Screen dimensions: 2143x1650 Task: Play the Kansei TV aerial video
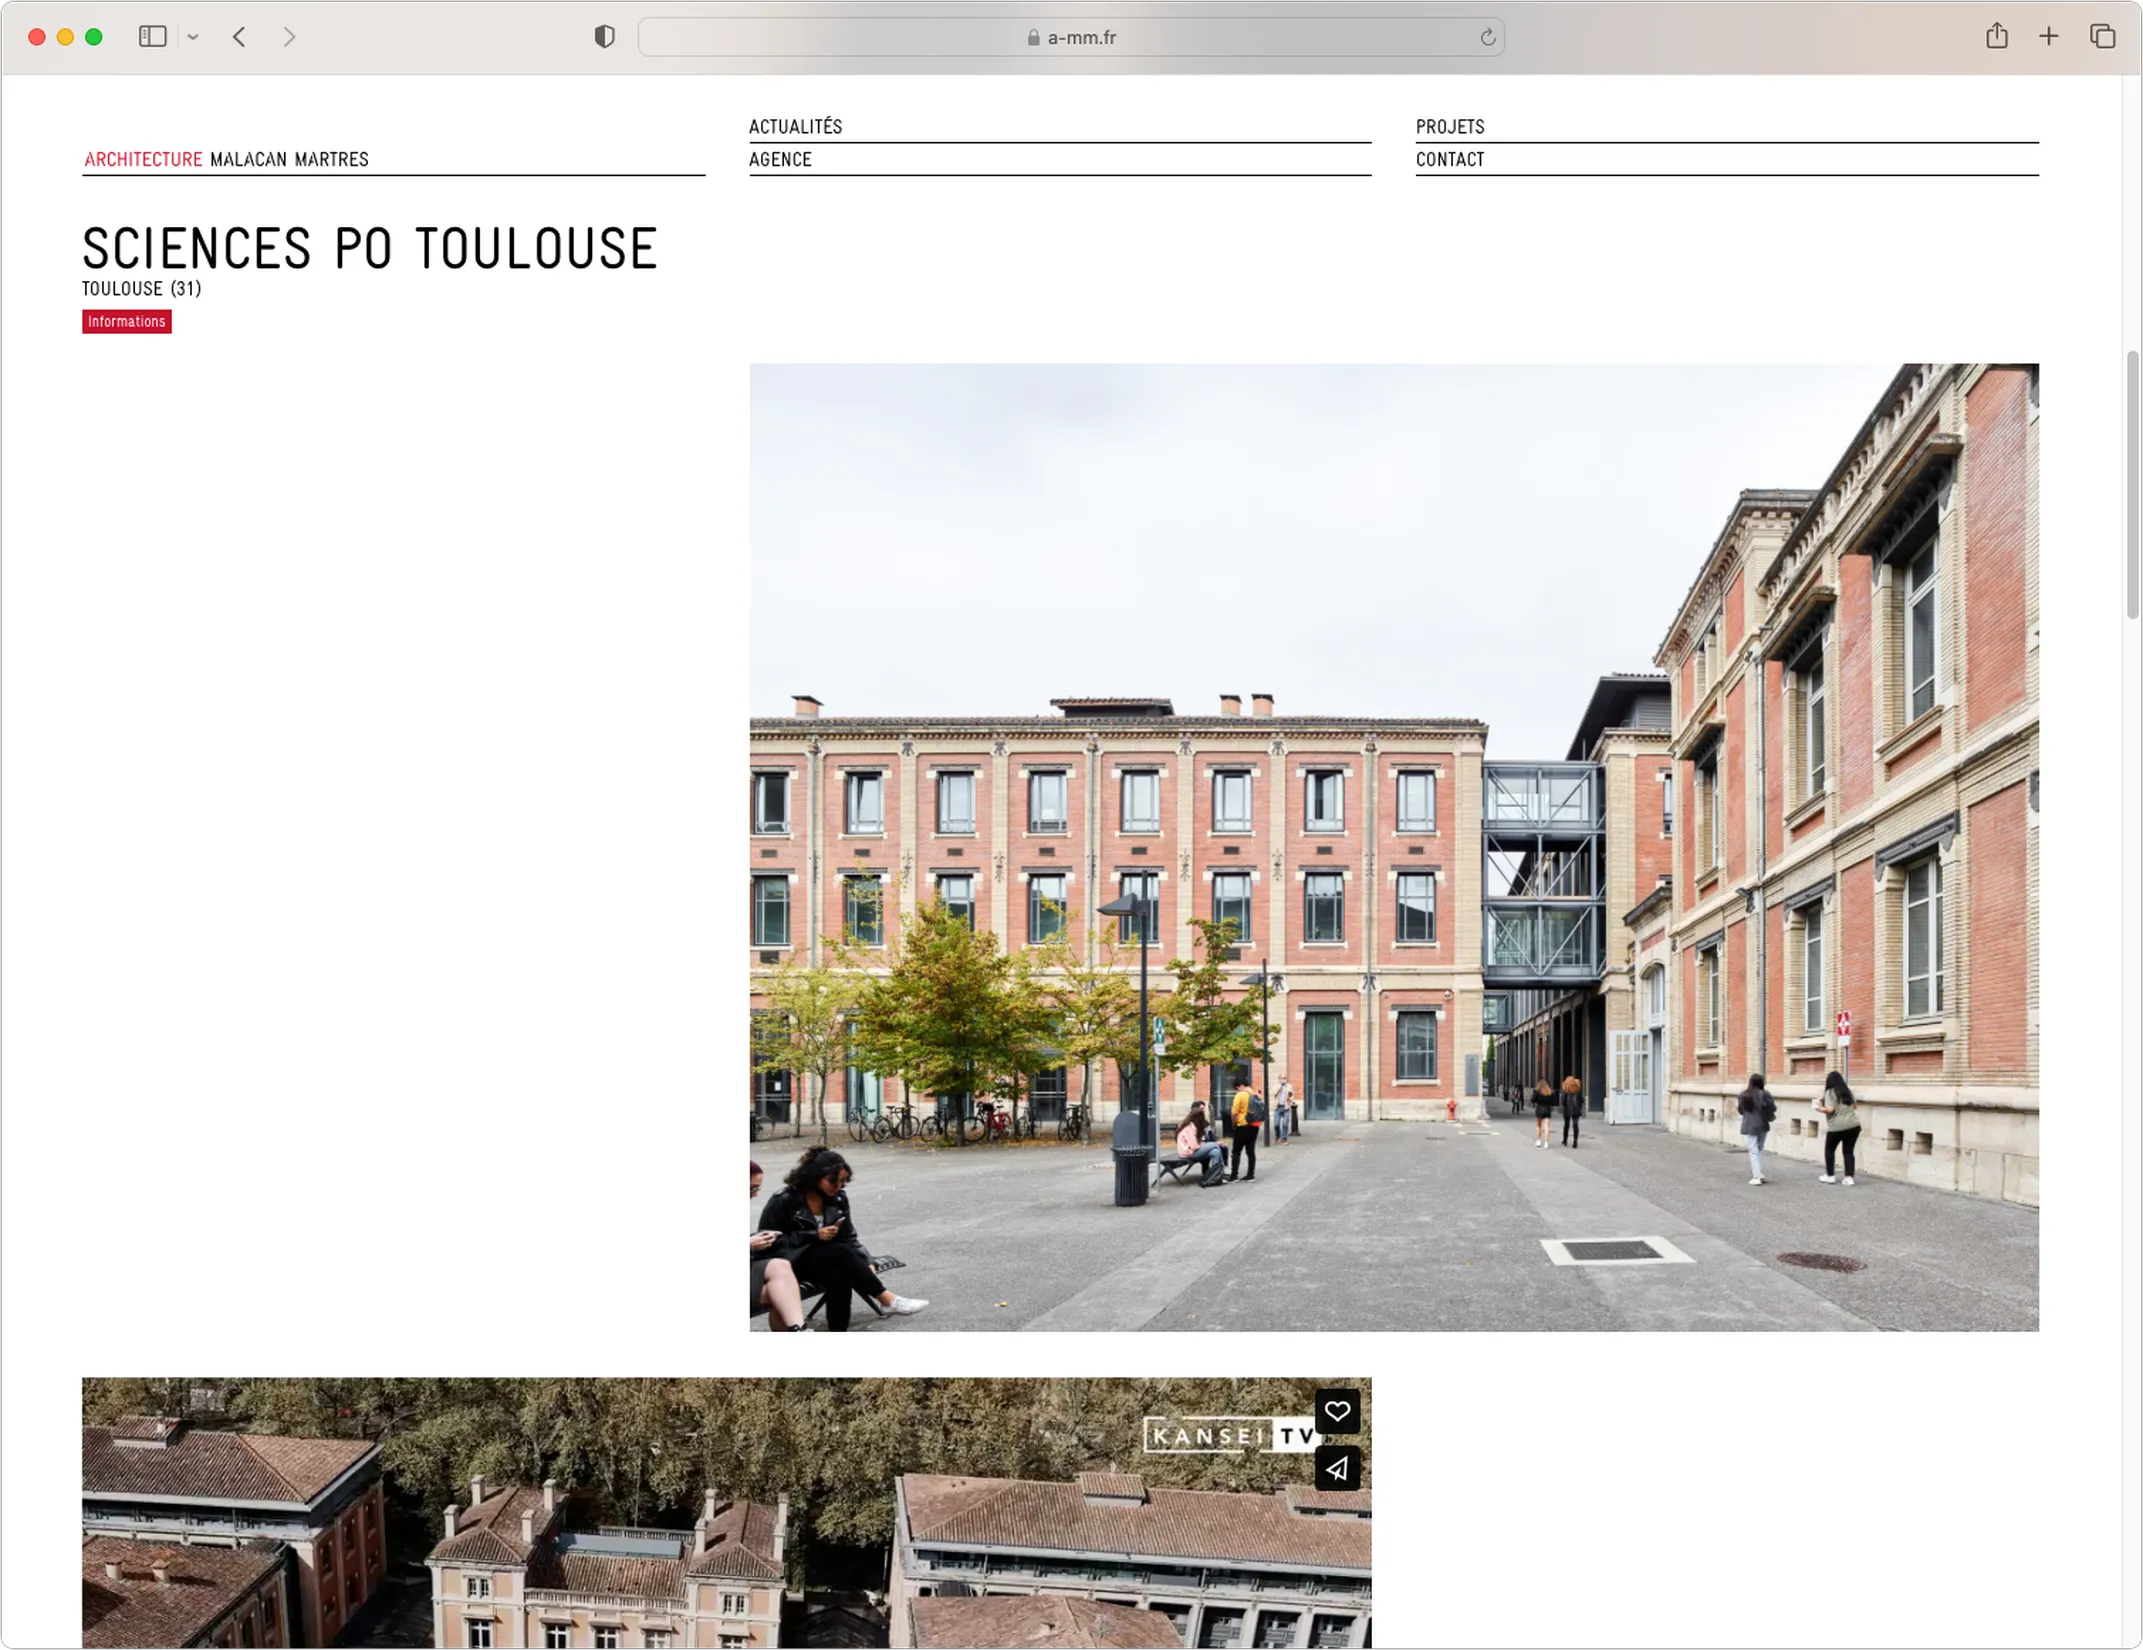click(x=726, y=1513)
